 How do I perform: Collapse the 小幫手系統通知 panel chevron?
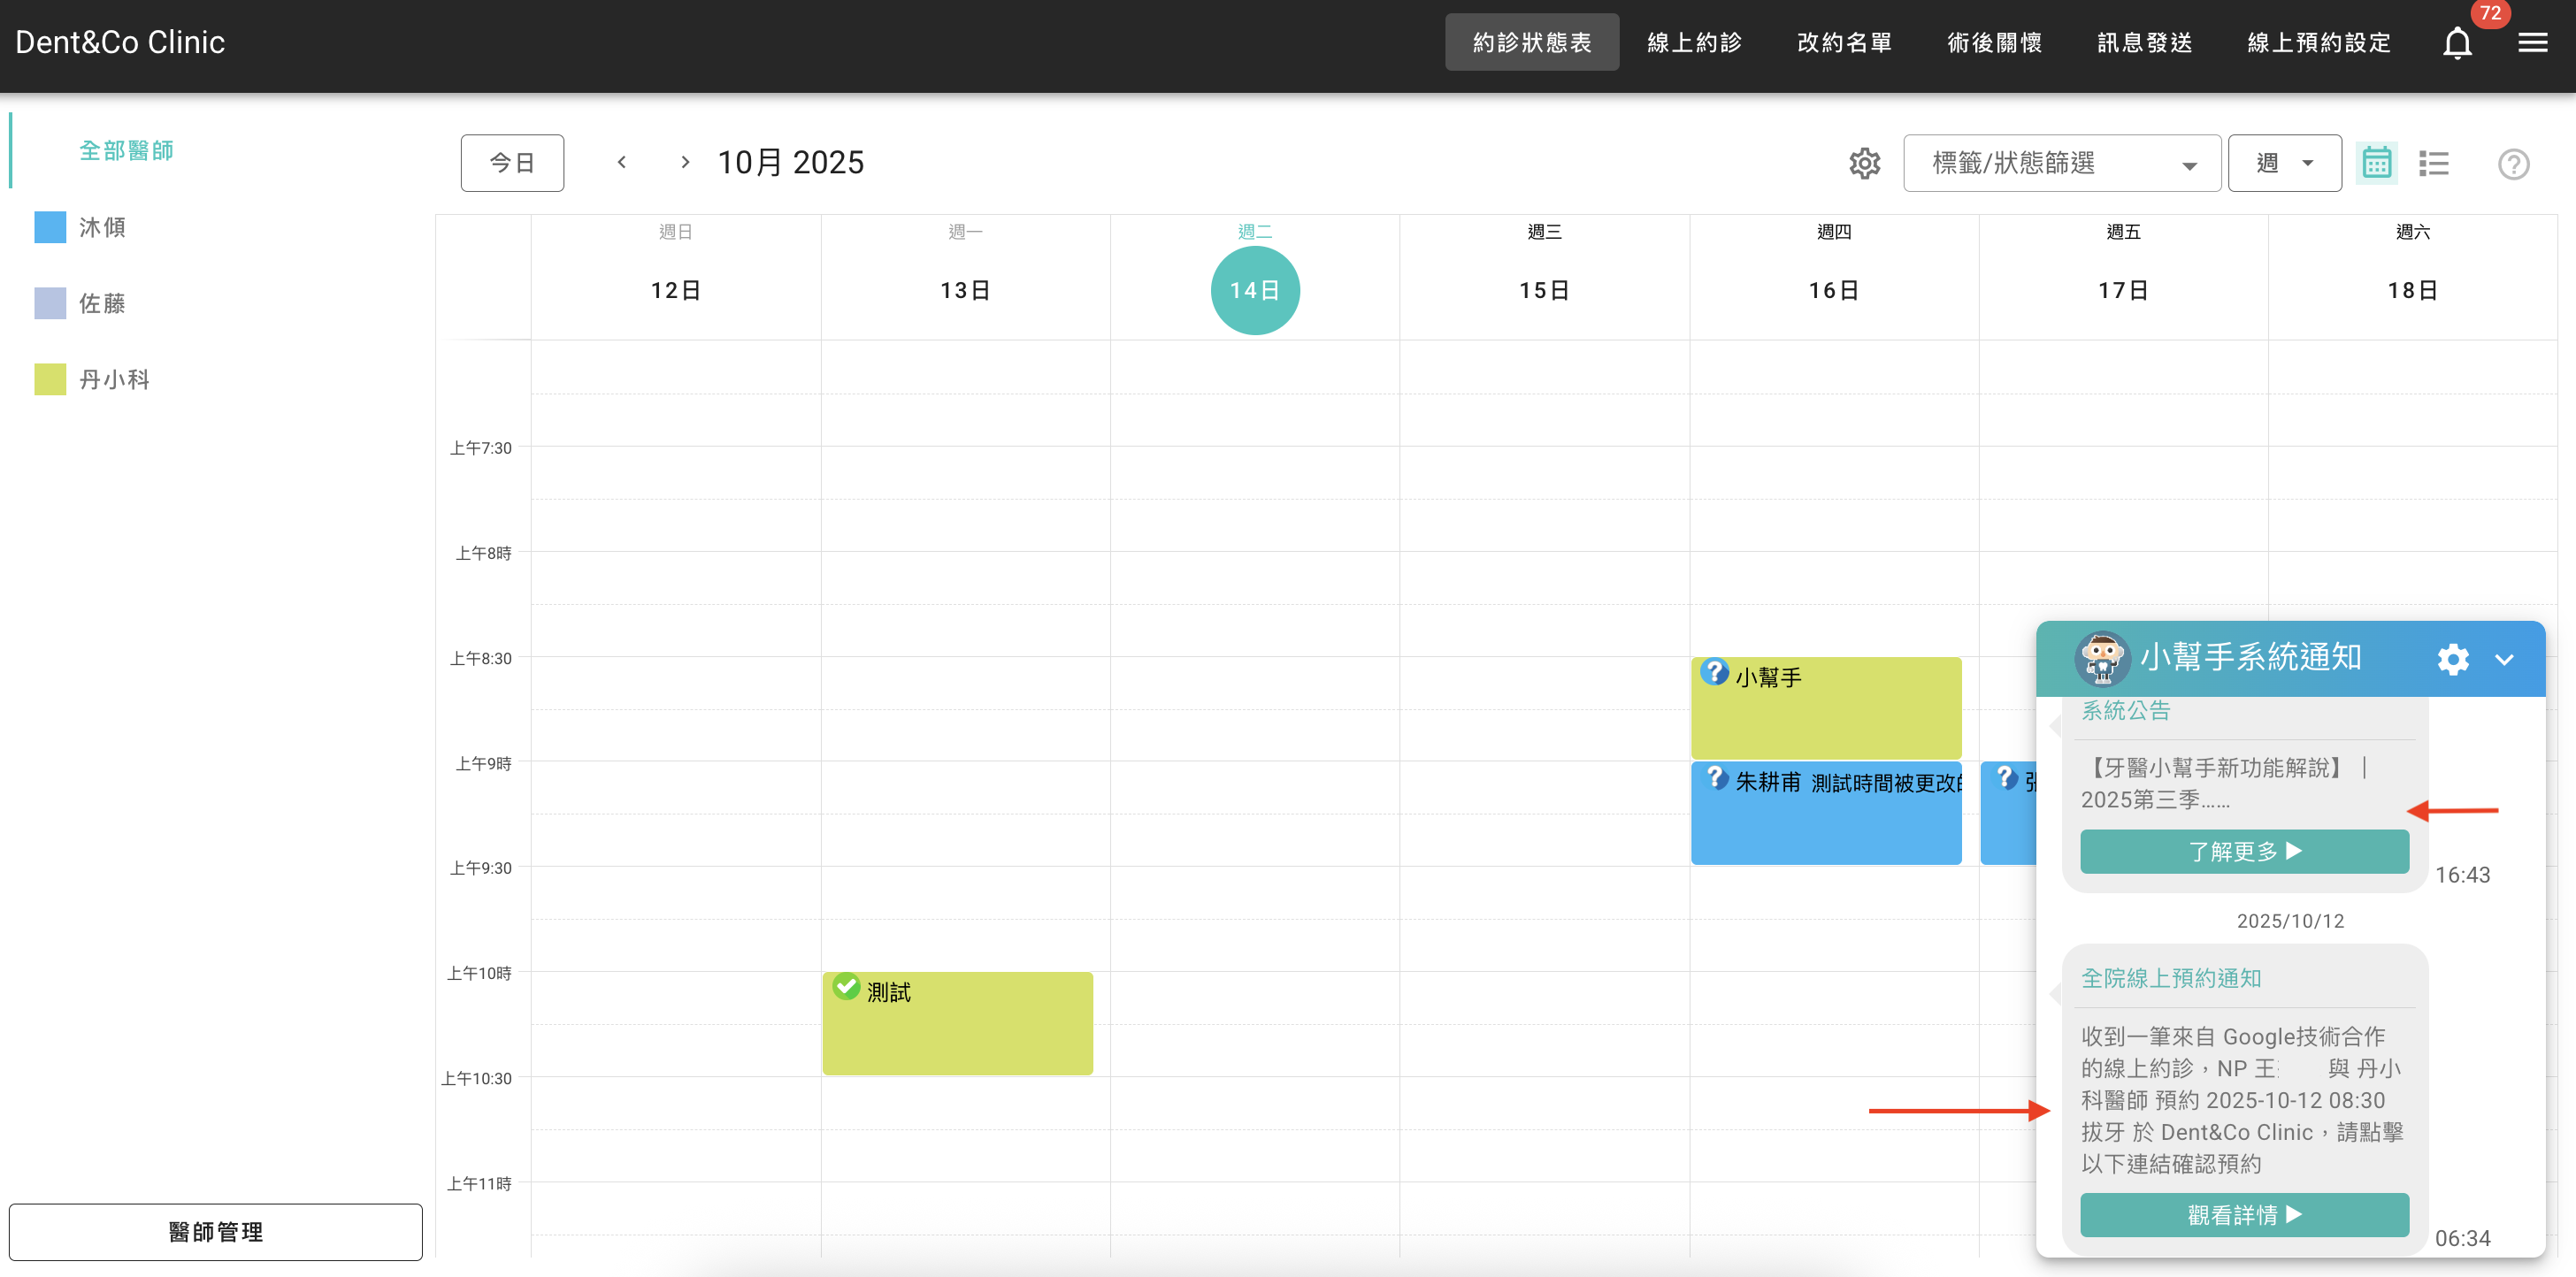tap(2505, 660)
